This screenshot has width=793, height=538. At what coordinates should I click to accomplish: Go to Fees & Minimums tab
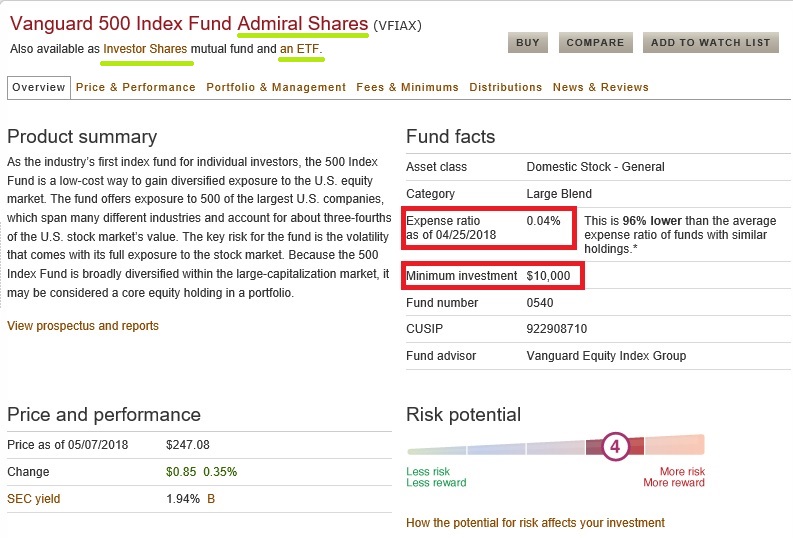click(x=407, y=88)
